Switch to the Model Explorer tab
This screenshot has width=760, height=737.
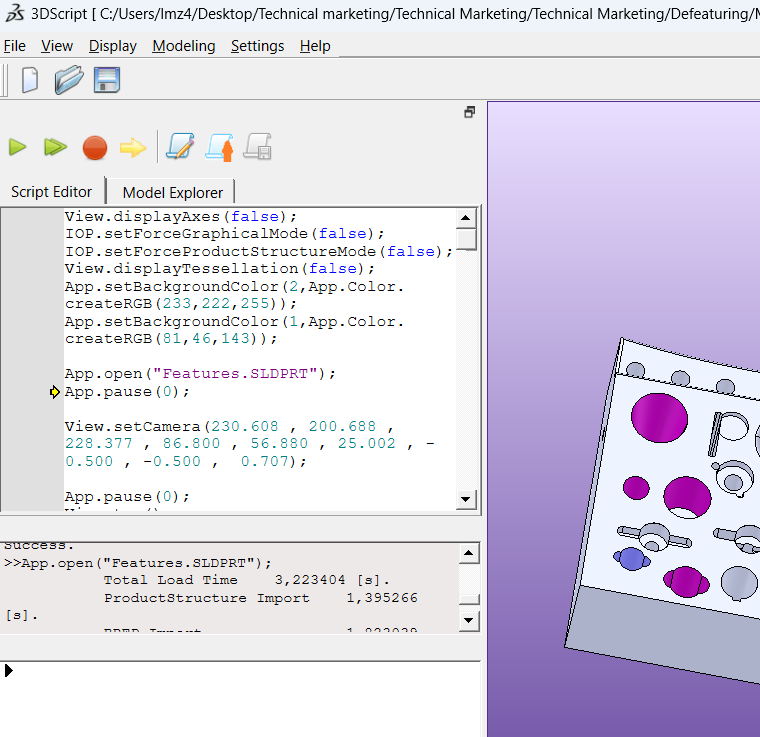(172, 192)
